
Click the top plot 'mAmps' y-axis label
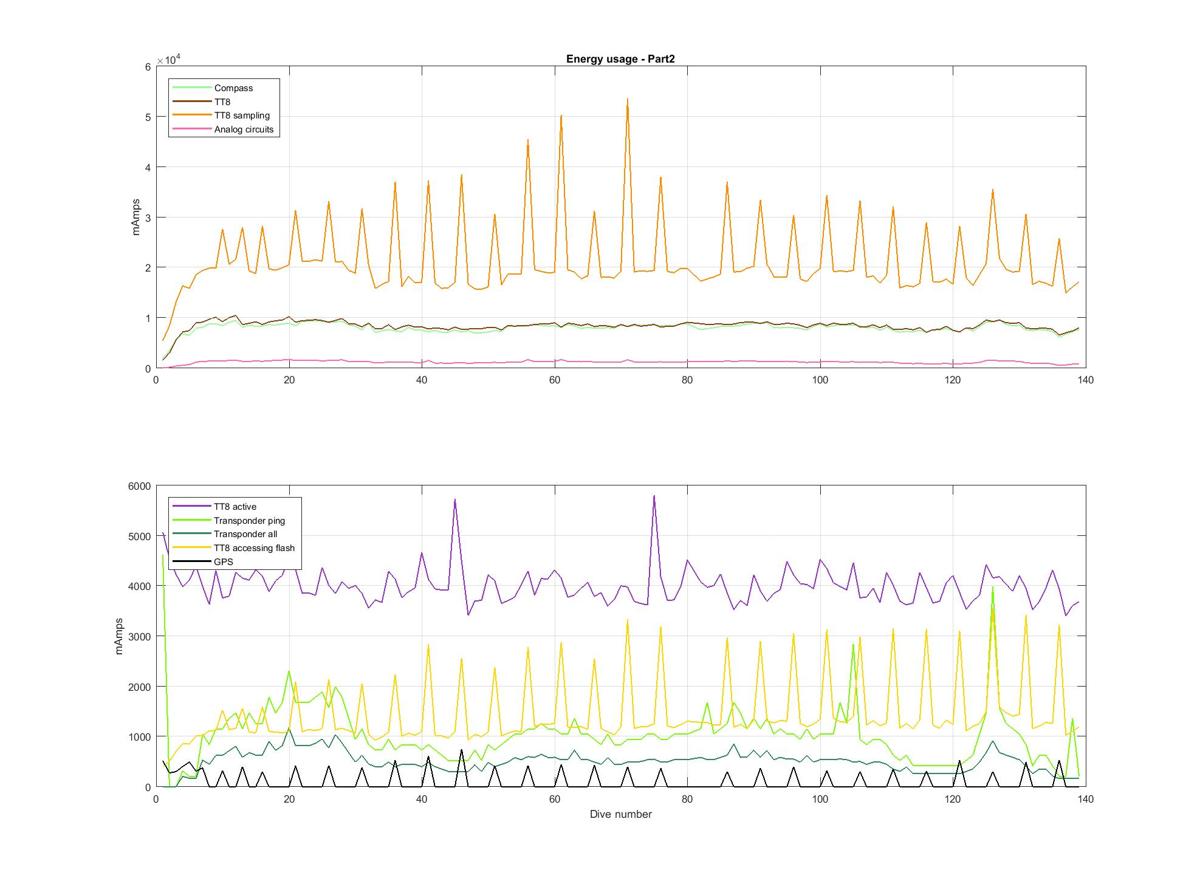pyautogui.click(x=136, y=217)
